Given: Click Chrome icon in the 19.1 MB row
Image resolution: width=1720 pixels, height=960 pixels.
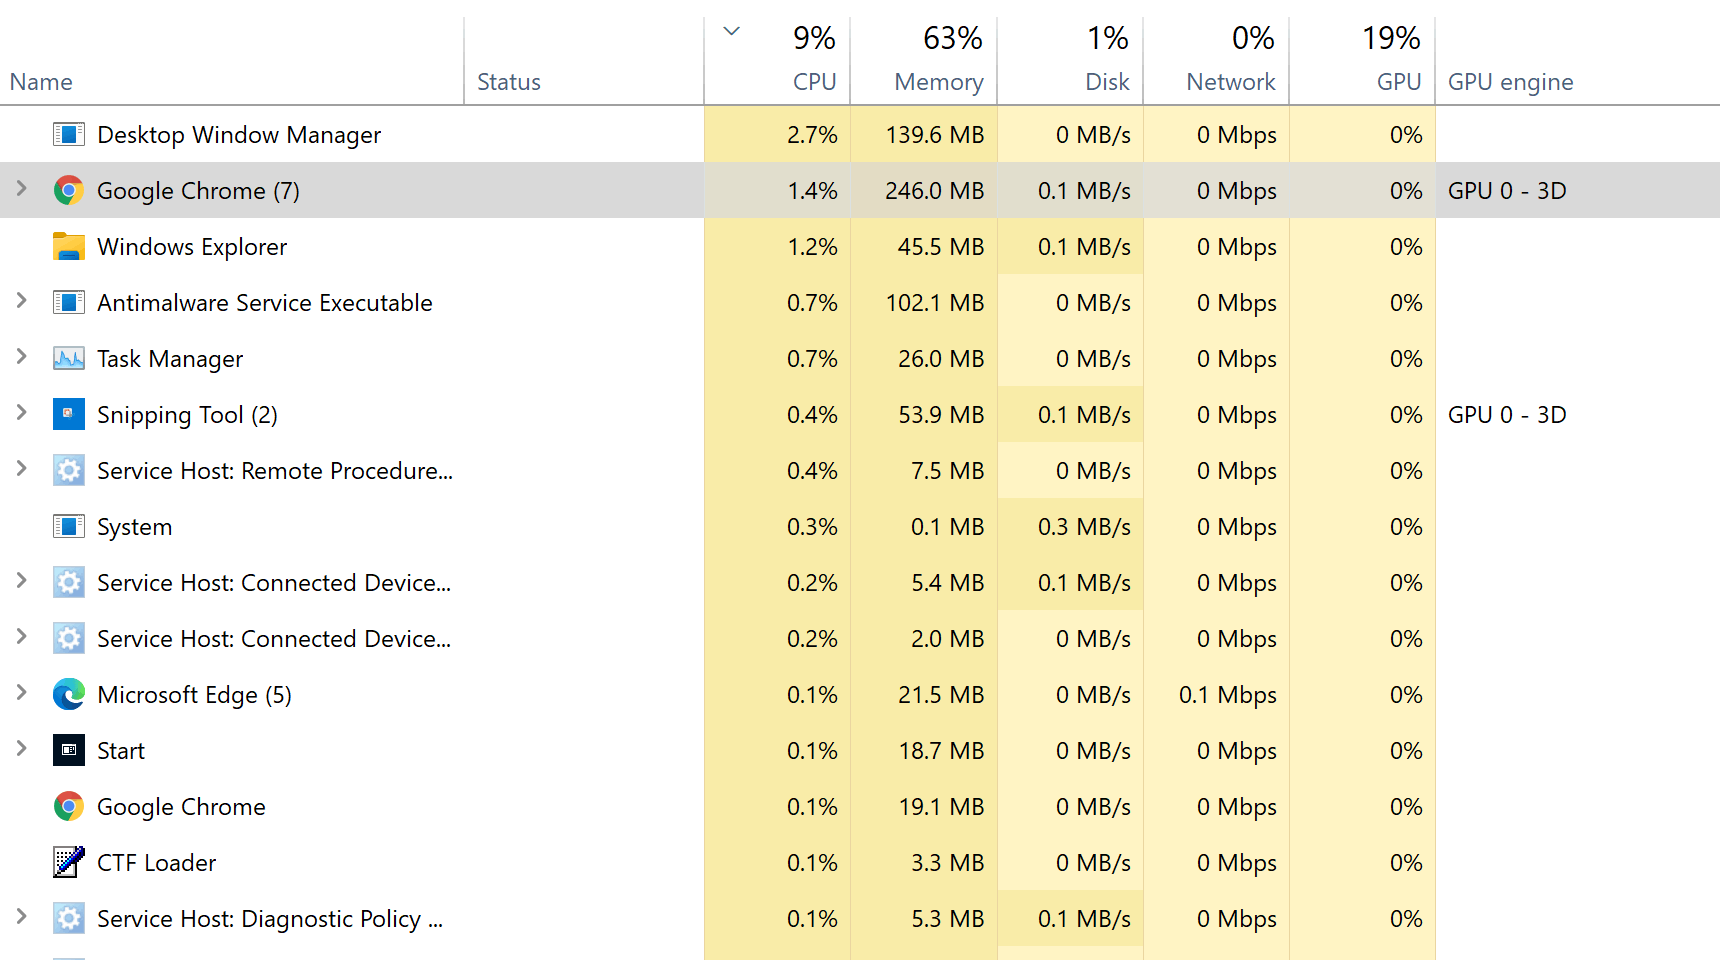Looking at the screenshot, I should pos(68,806).
